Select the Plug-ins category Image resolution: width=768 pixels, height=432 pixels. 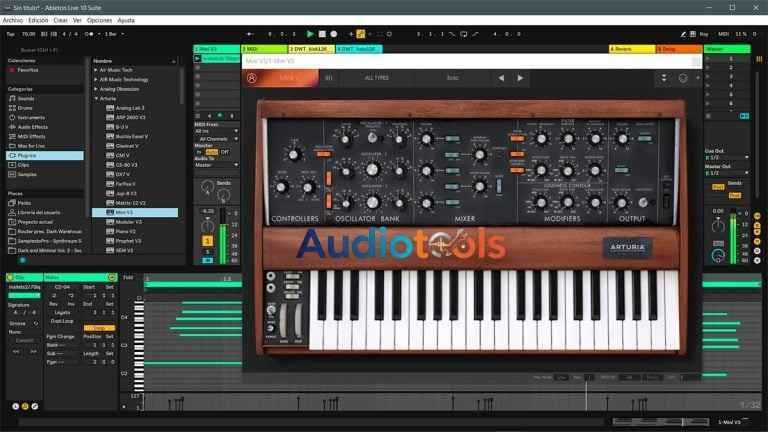coord(45,155)
